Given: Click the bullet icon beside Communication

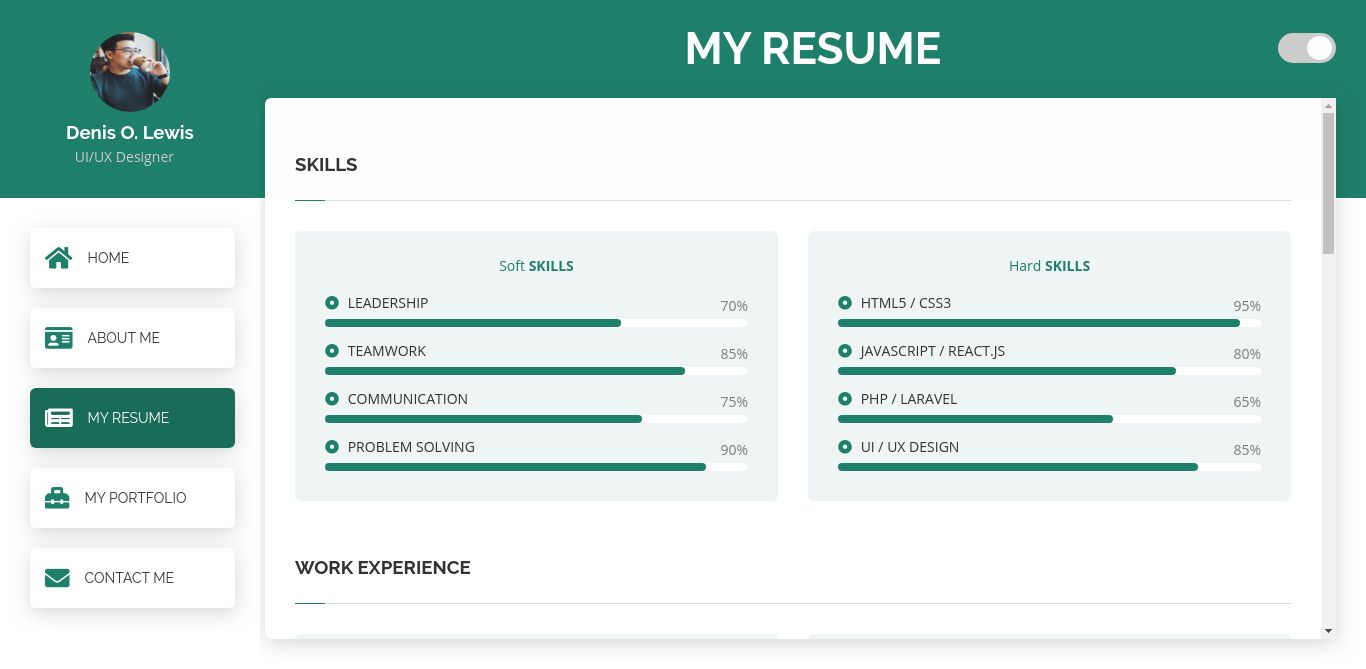Looking at the screenshot, I should pyautogui.click(x=332, y=399).
